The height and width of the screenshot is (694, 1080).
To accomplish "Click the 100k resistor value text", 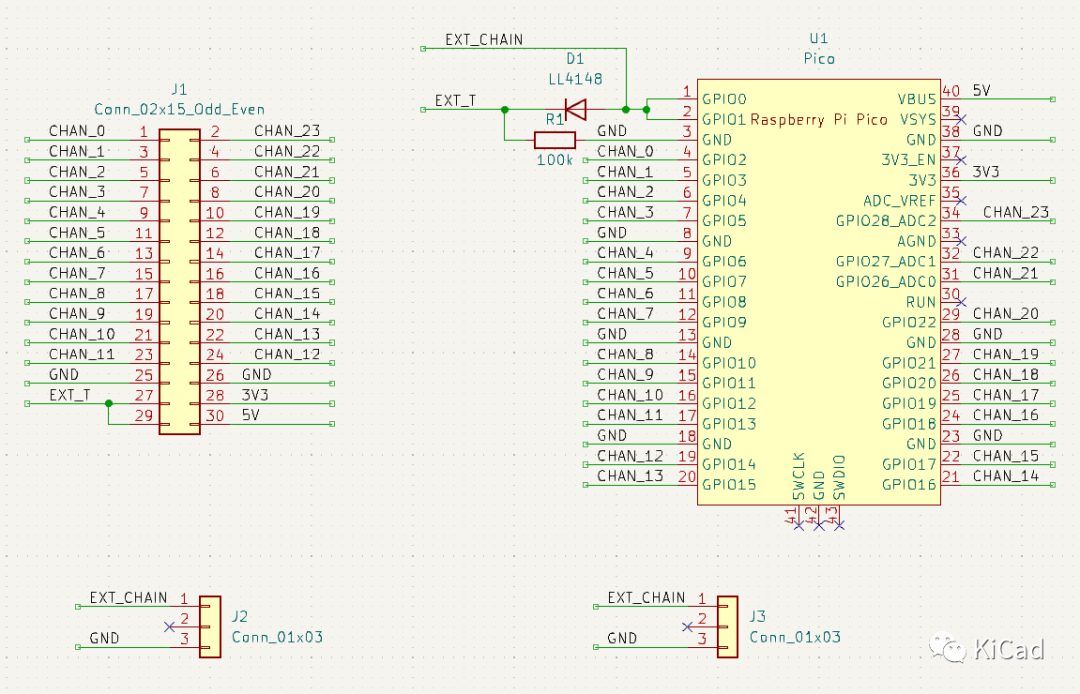I will 554,160.
